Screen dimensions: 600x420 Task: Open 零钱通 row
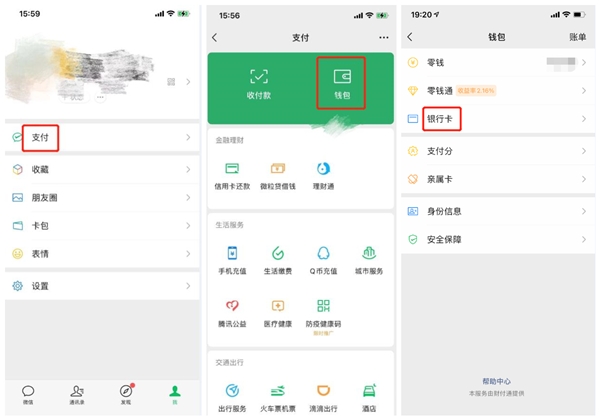coord(497,91)
